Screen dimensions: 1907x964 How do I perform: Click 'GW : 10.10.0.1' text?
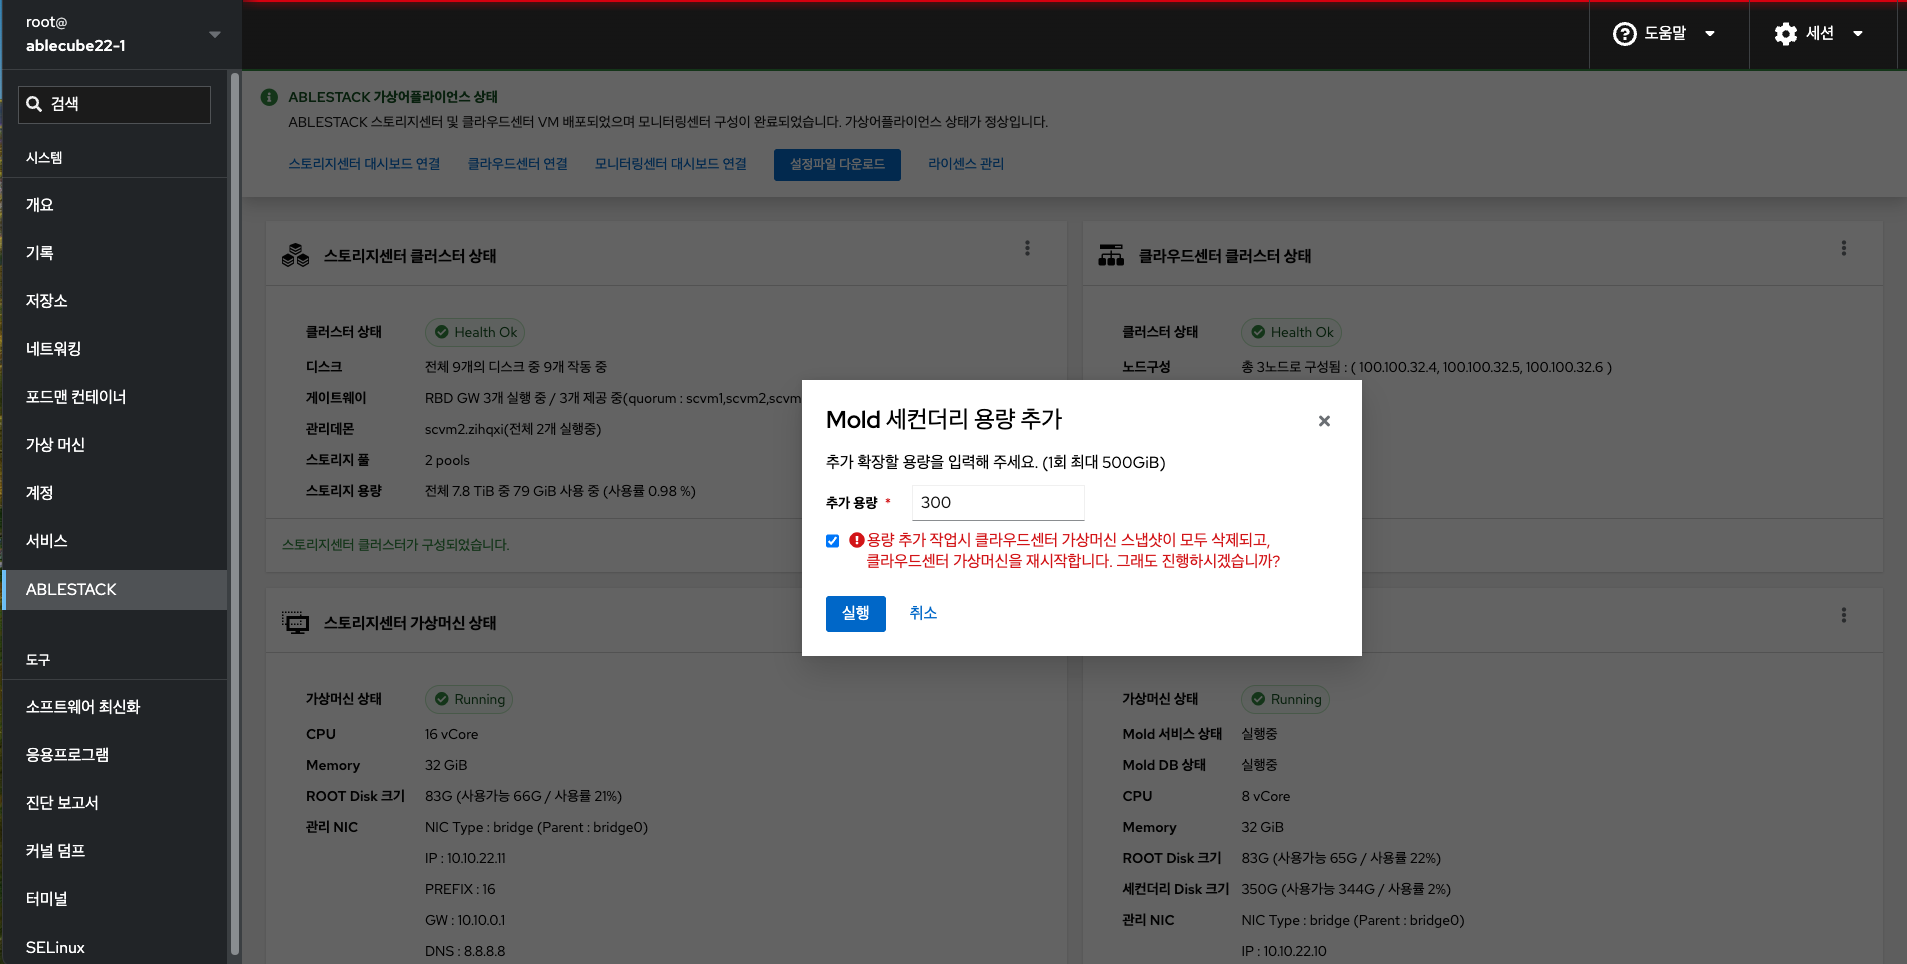[465, 920]
